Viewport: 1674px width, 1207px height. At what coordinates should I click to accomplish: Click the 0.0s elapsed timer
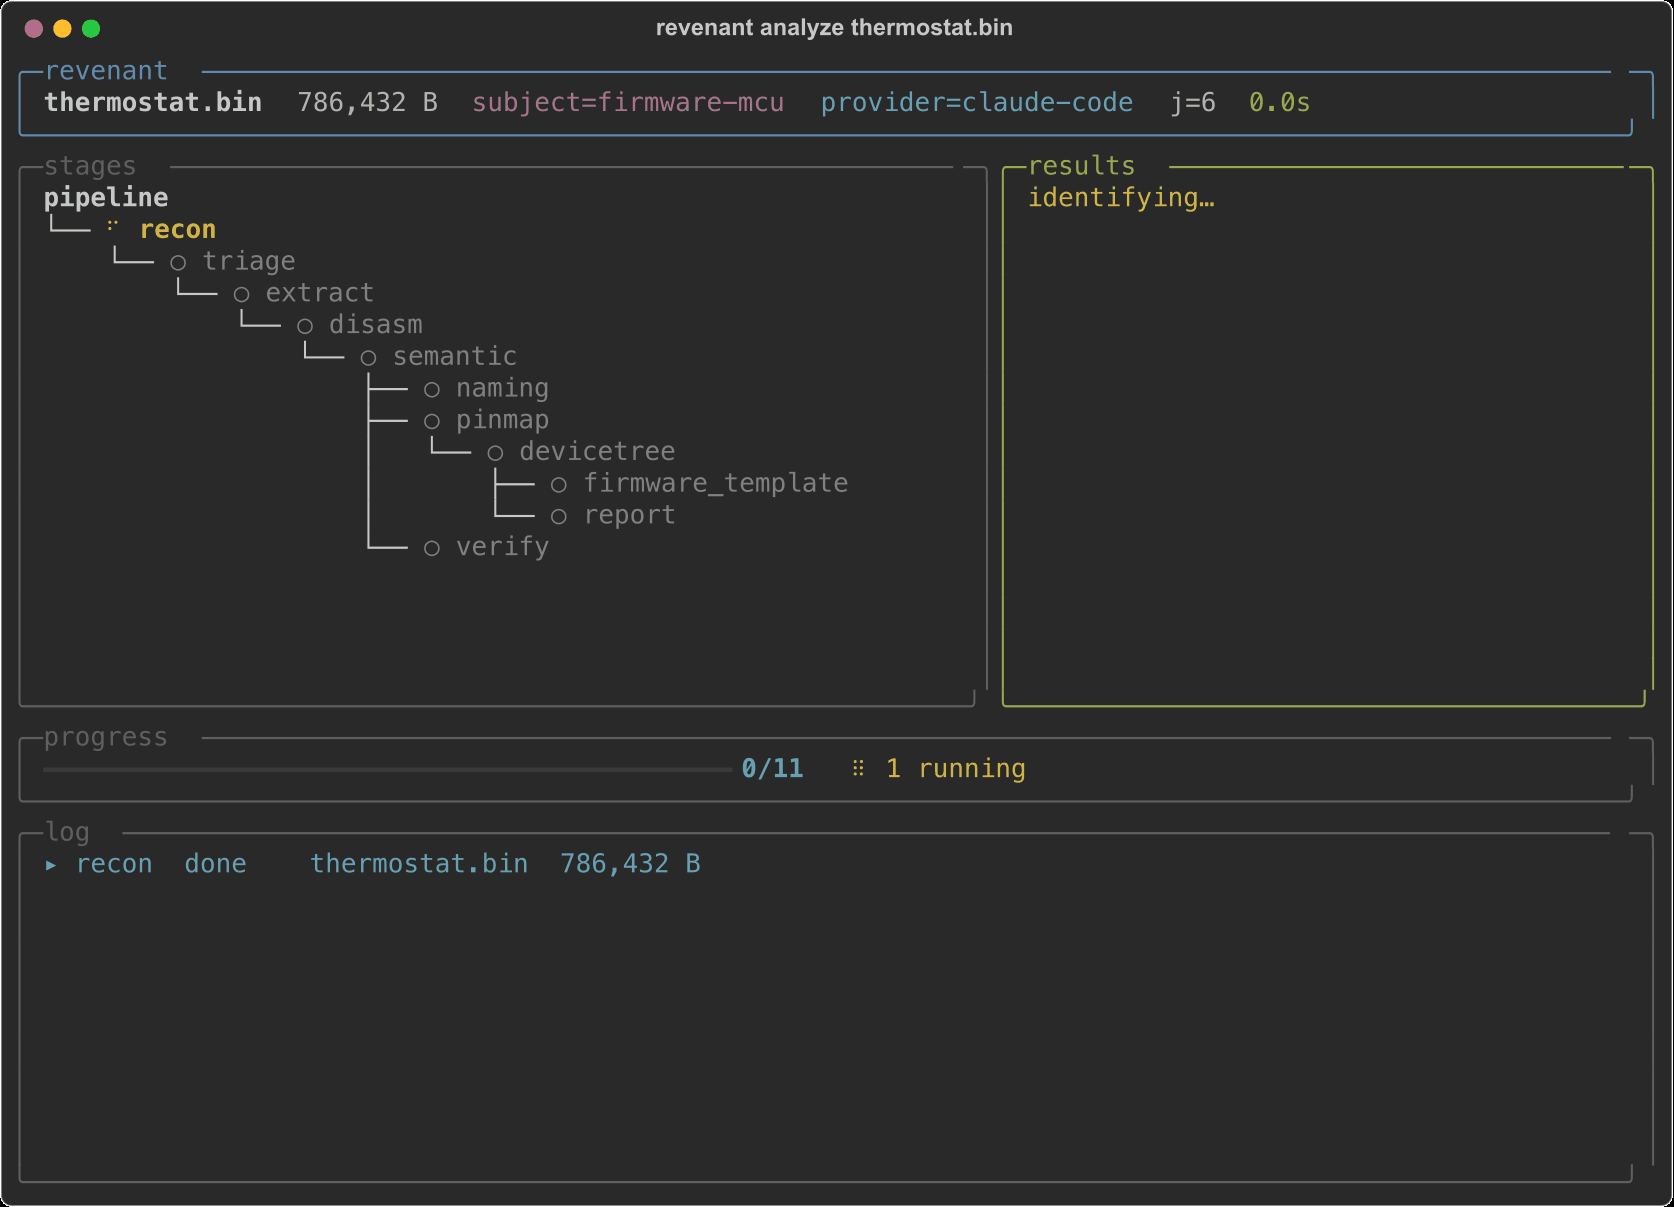pyautogui.click(x=1279, y=102)
